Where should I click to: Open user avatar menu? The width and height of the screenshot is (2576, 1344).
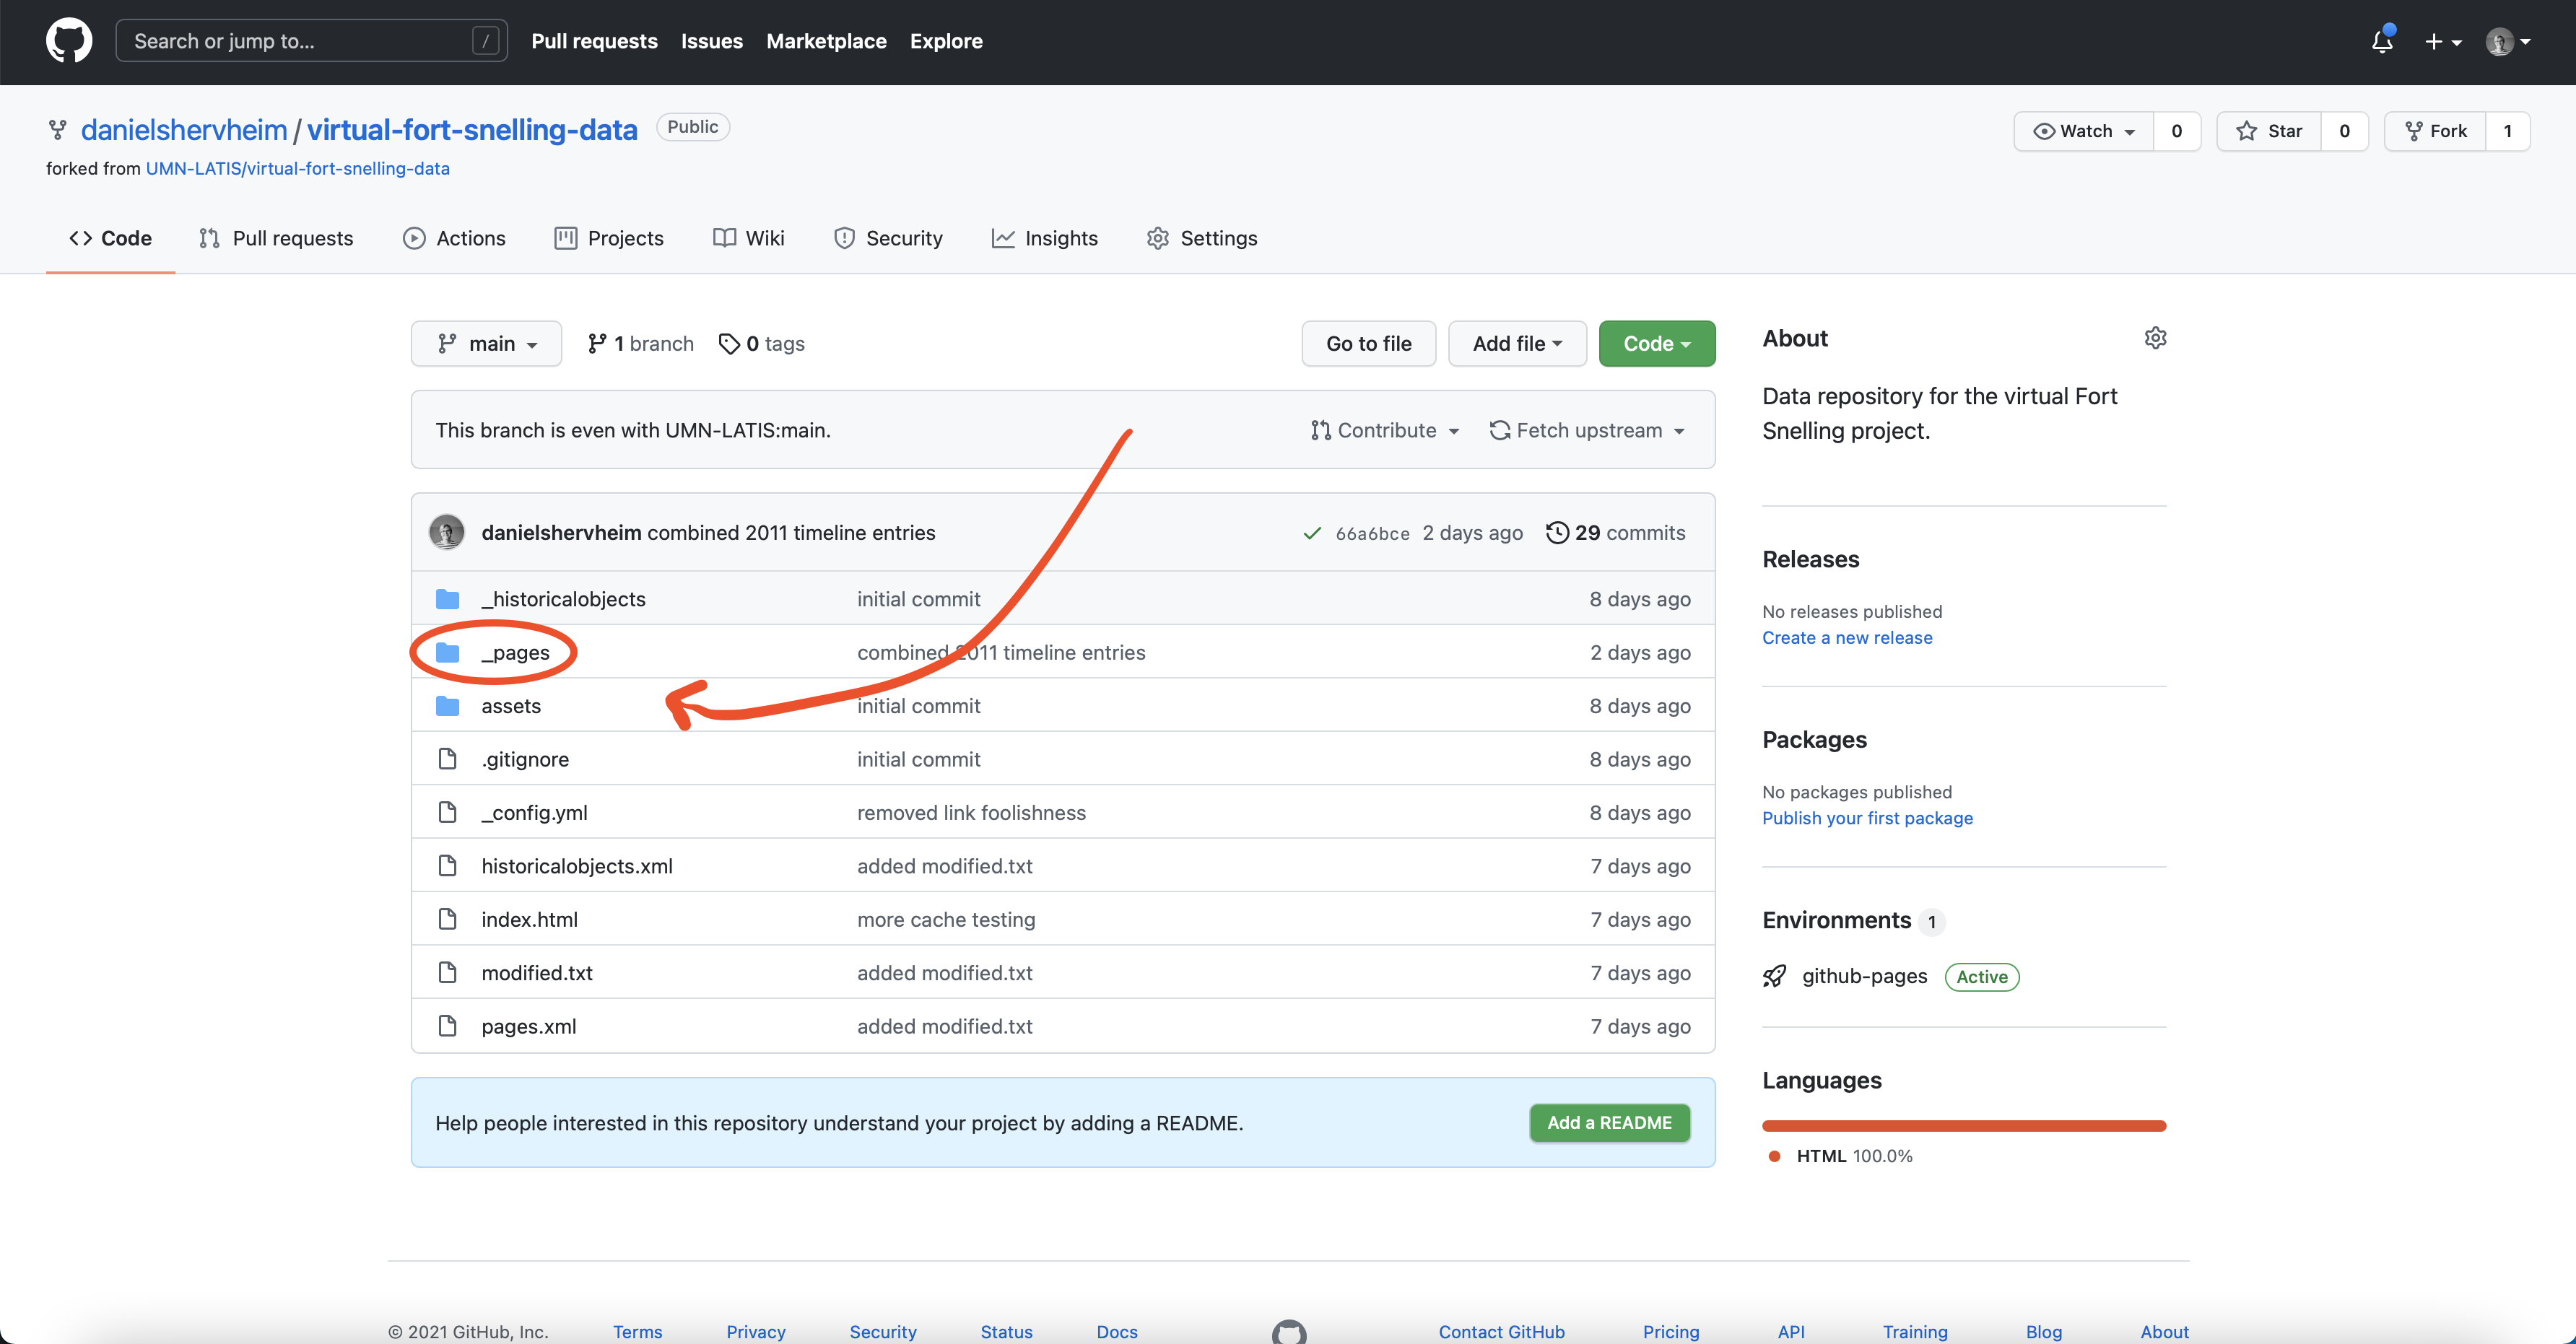click(x=2508, y=41)
